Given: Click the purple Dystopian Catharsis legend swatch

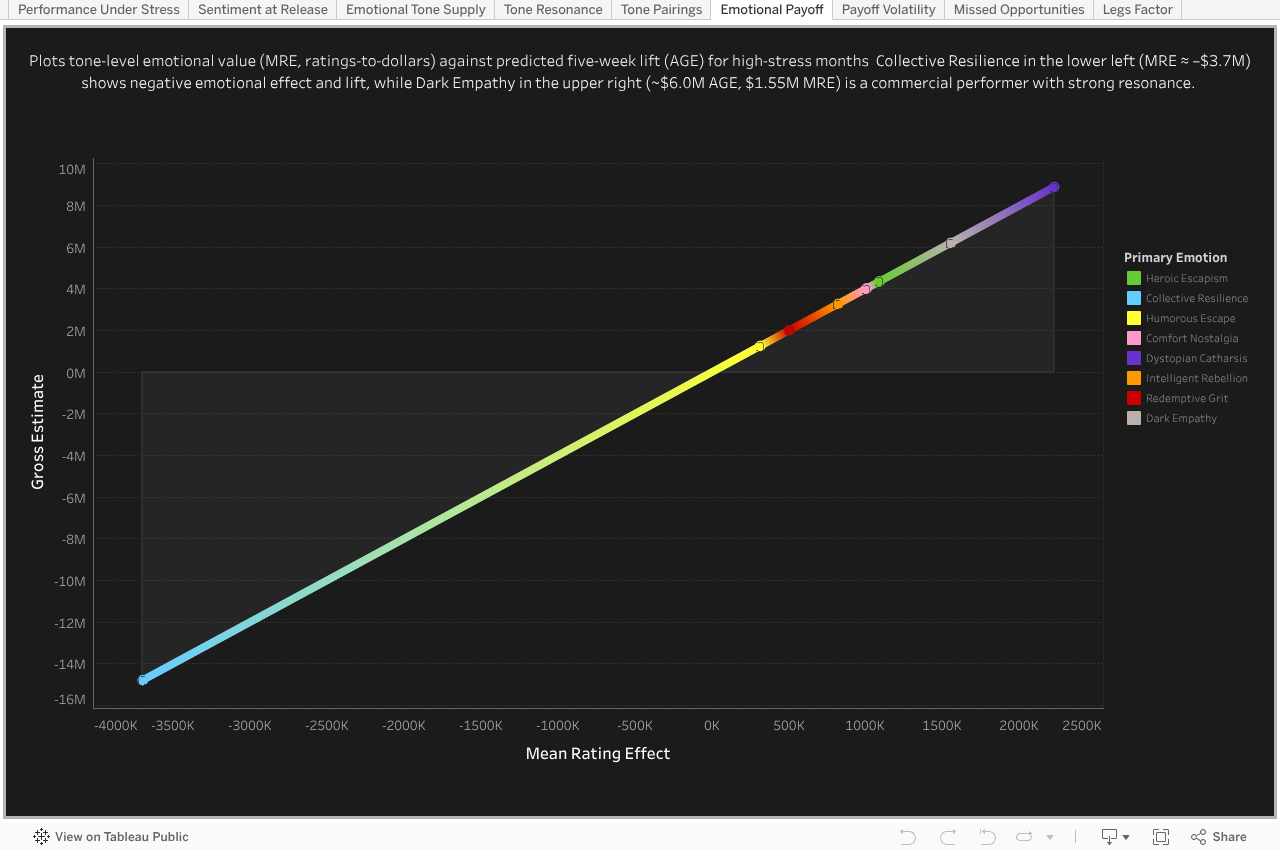Looking at the screenshot, I should click(x=1134, y=358).
